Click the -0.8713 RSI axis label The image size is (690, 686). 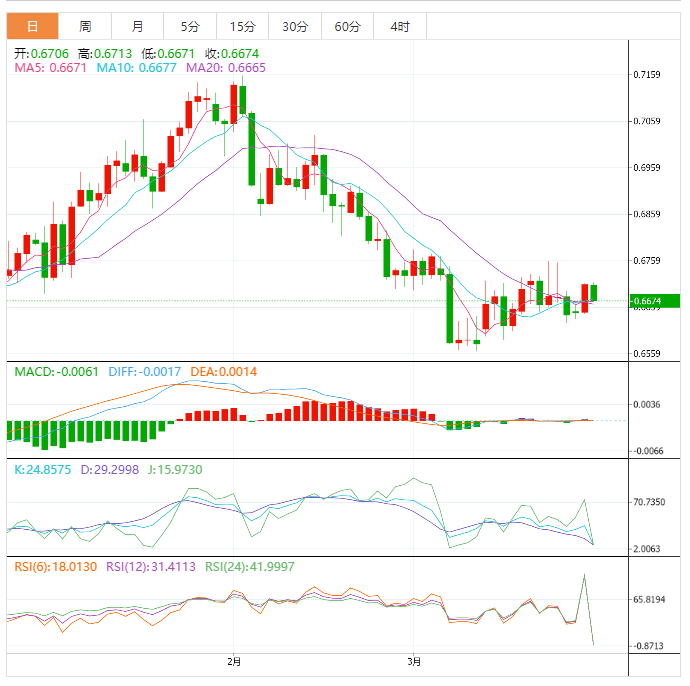click(648, 646)
